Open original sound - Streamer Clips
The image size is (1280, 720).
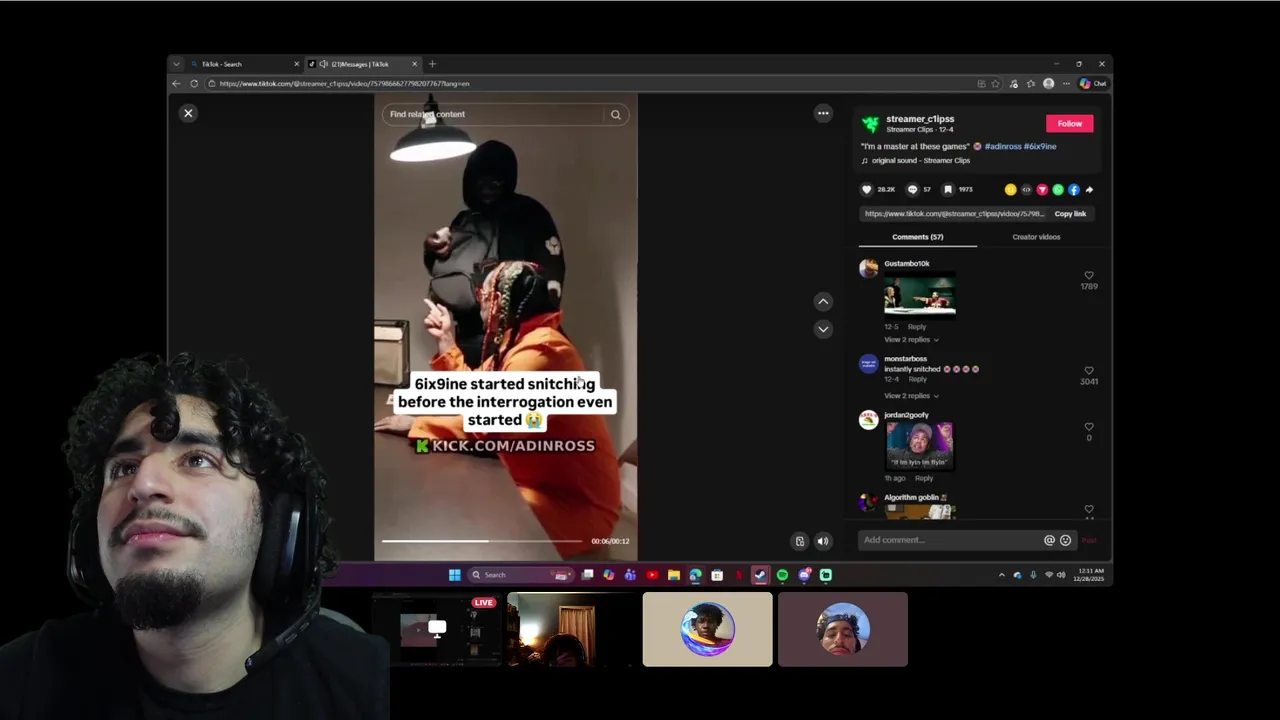click(920, 160)
